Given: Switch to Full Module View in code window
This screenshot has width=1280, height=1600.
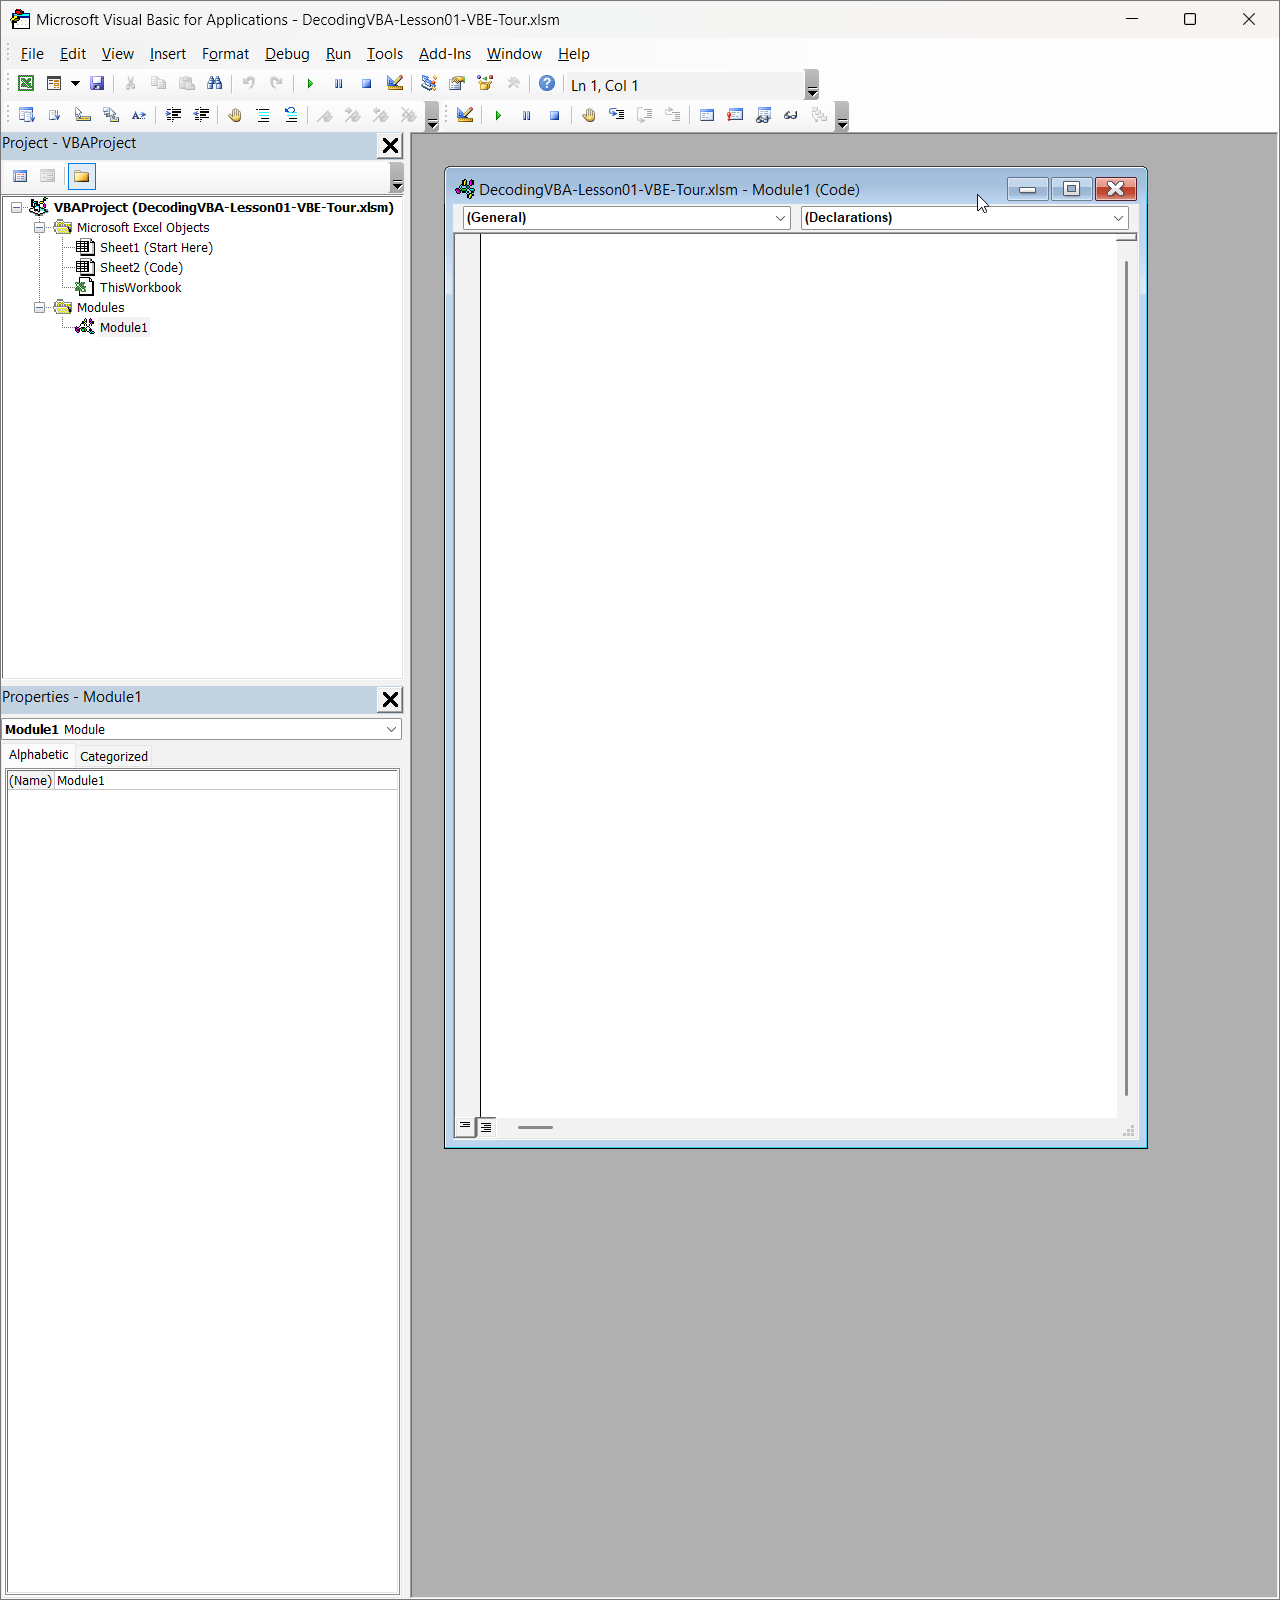Looking at the screenshot, I should pyautogui.click(x=486, y=1127).
